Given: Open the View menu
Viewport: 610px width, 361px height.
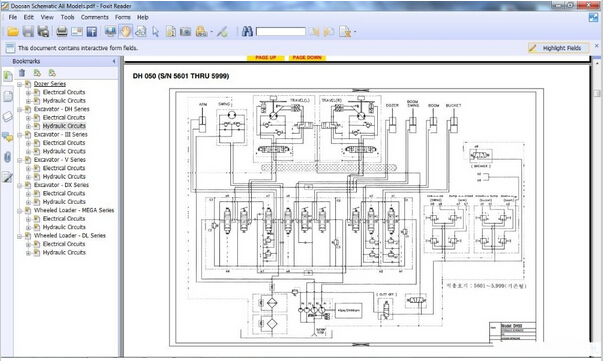Looking at the screenshot, I should pyautogui.click(x=47, y=17).
